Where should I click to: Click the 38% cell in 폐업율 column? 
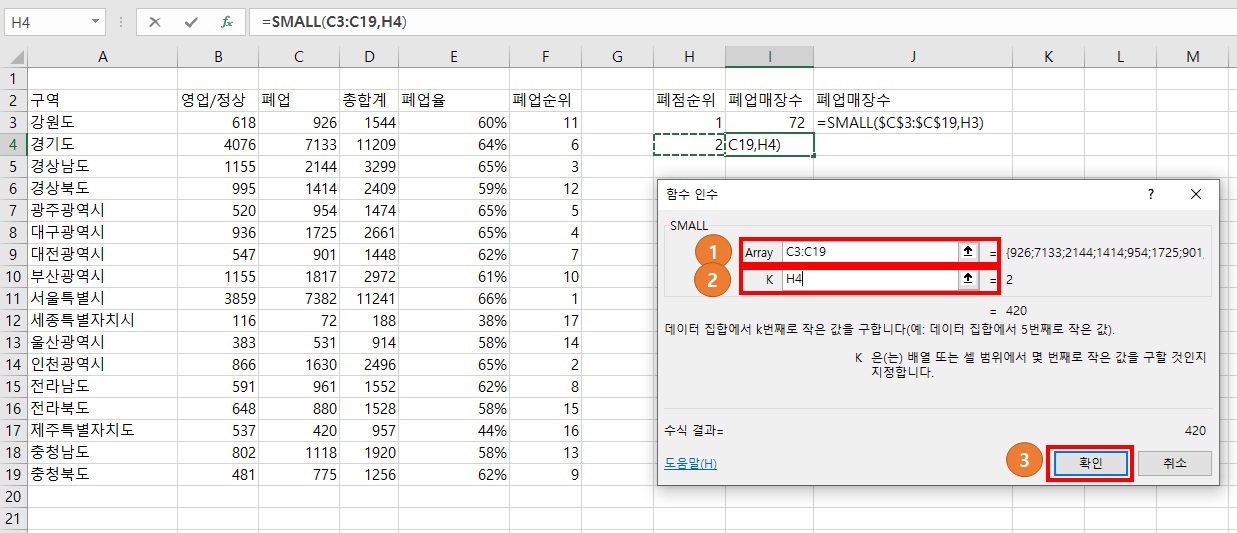[454, 320]
